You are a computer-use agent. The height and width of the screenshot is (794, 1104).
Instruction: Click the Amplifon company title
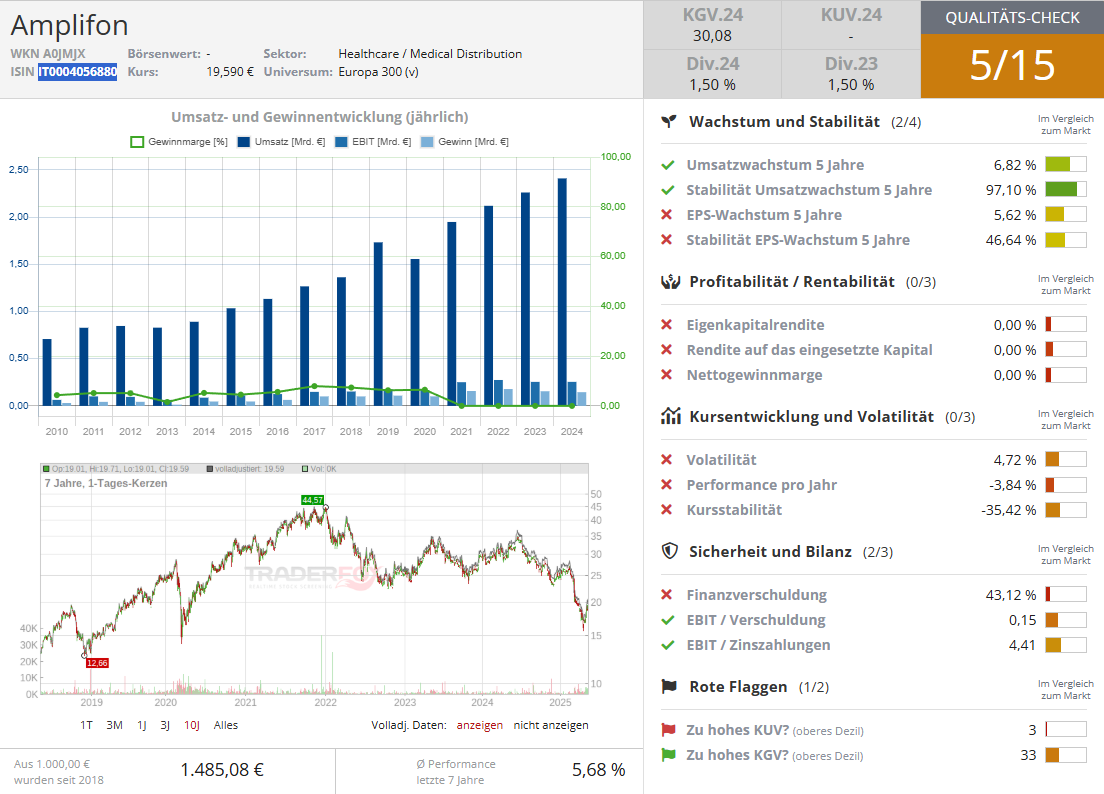pos(69,26)
